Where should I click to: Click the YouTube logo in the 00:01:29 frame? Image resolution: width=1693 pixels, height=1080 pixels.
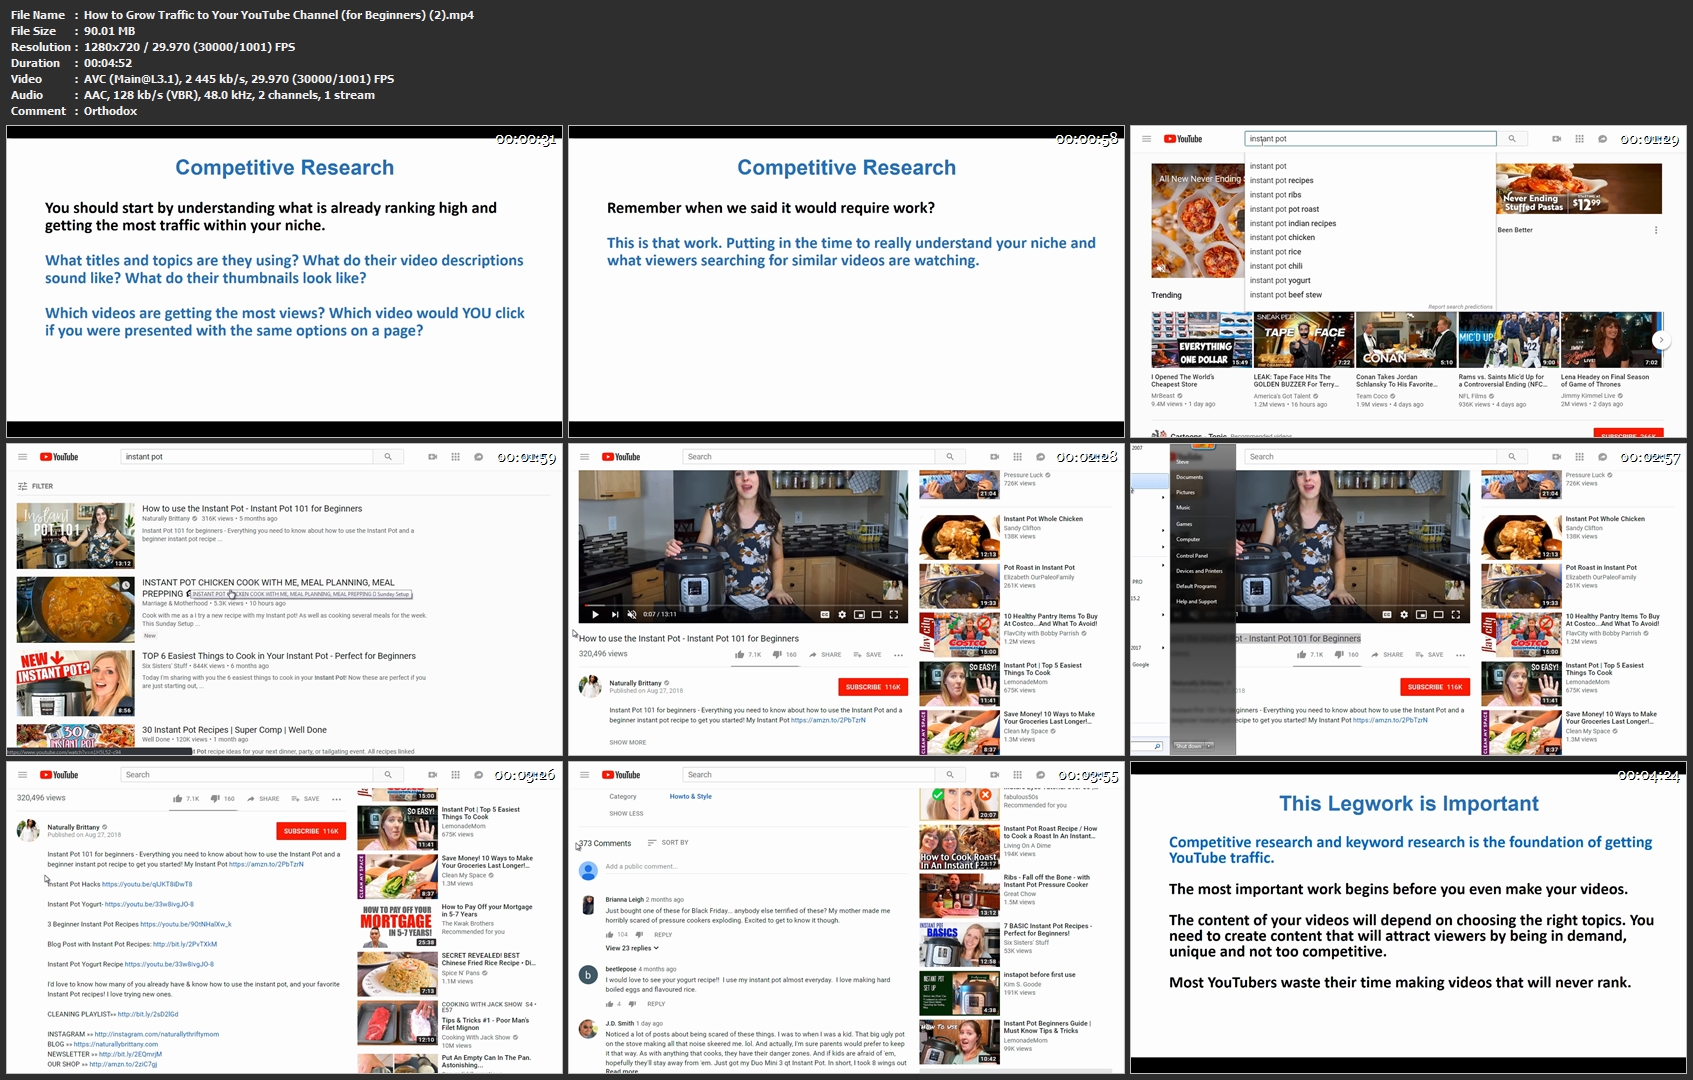pos(1183,139)
